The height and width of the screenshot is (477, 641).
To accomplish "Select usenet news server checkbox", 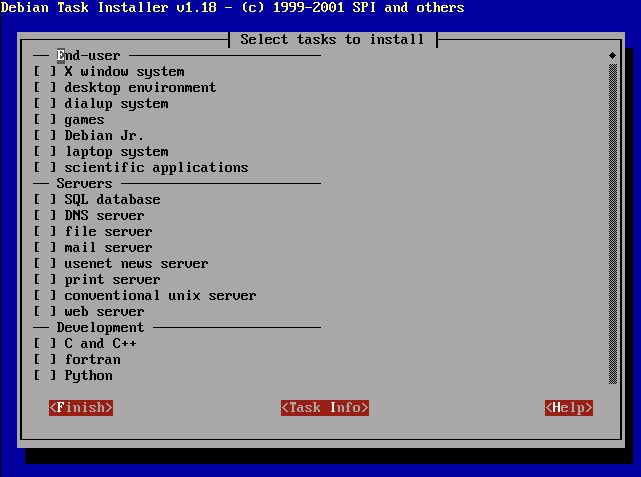I will pos(45,263).
